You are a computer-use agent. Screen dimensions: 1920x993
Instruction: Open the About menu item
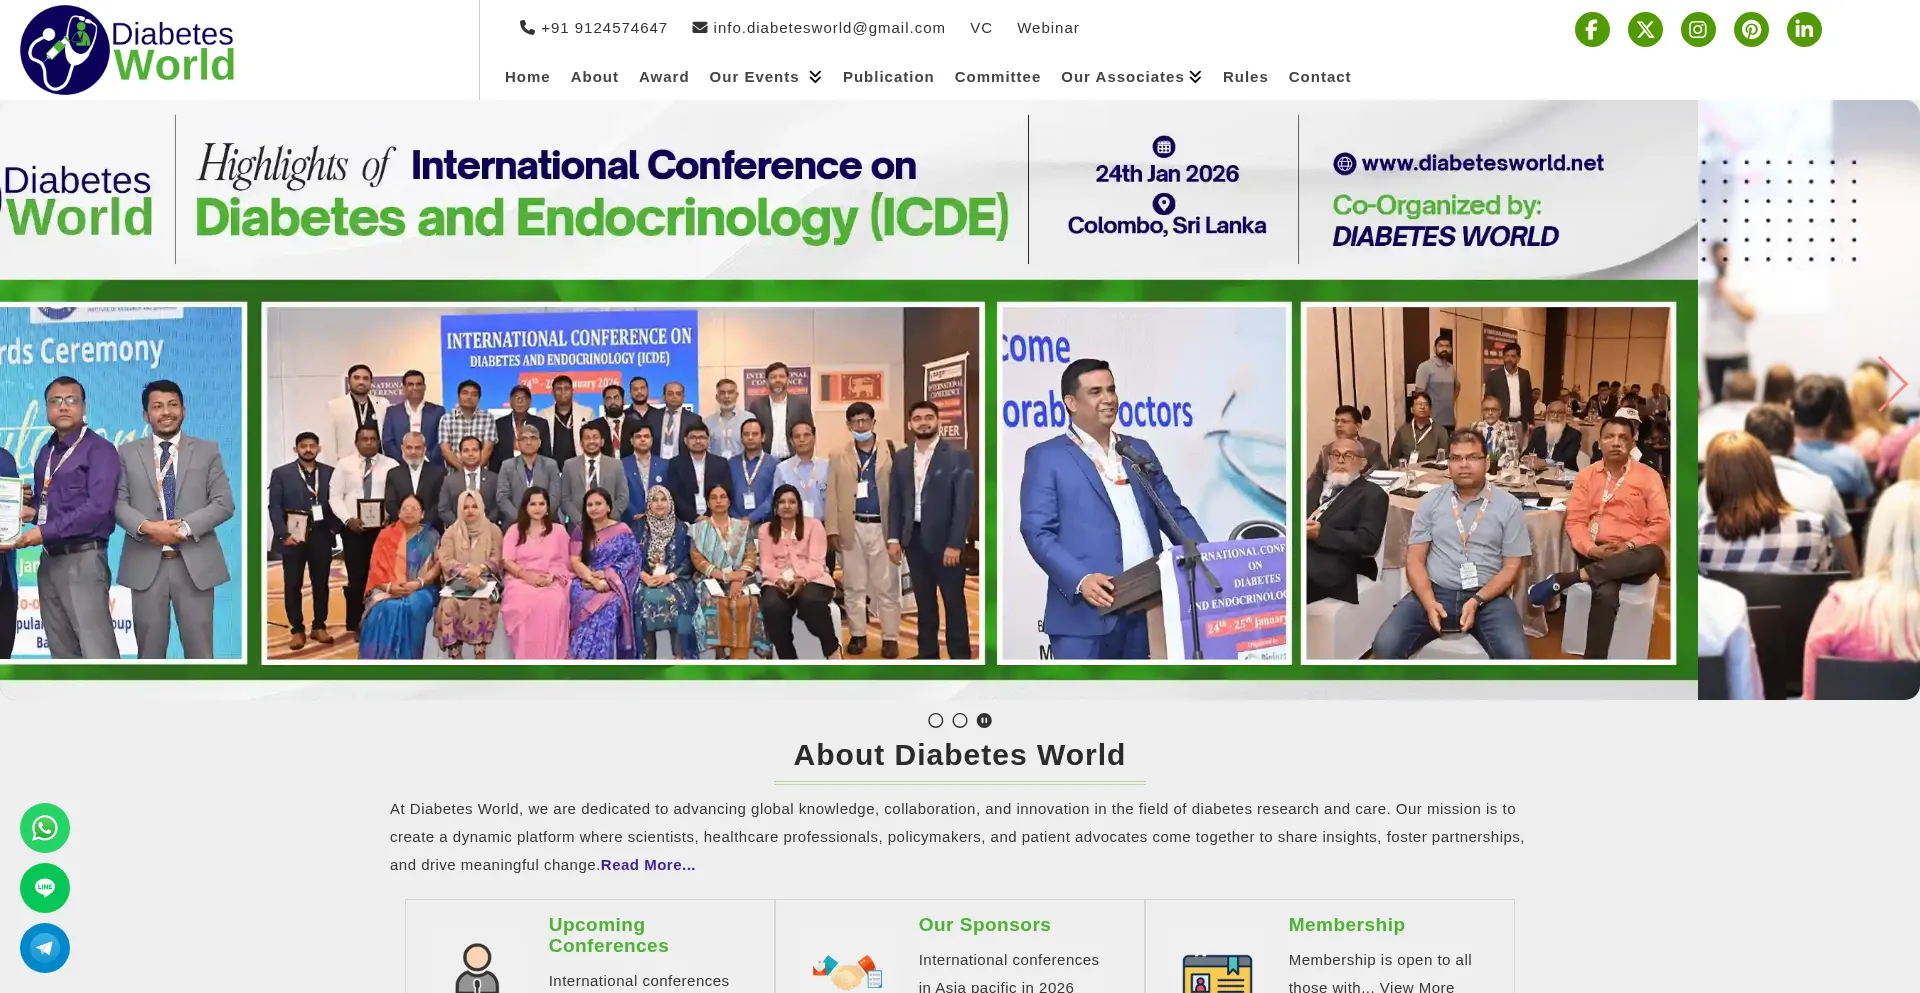595,77
